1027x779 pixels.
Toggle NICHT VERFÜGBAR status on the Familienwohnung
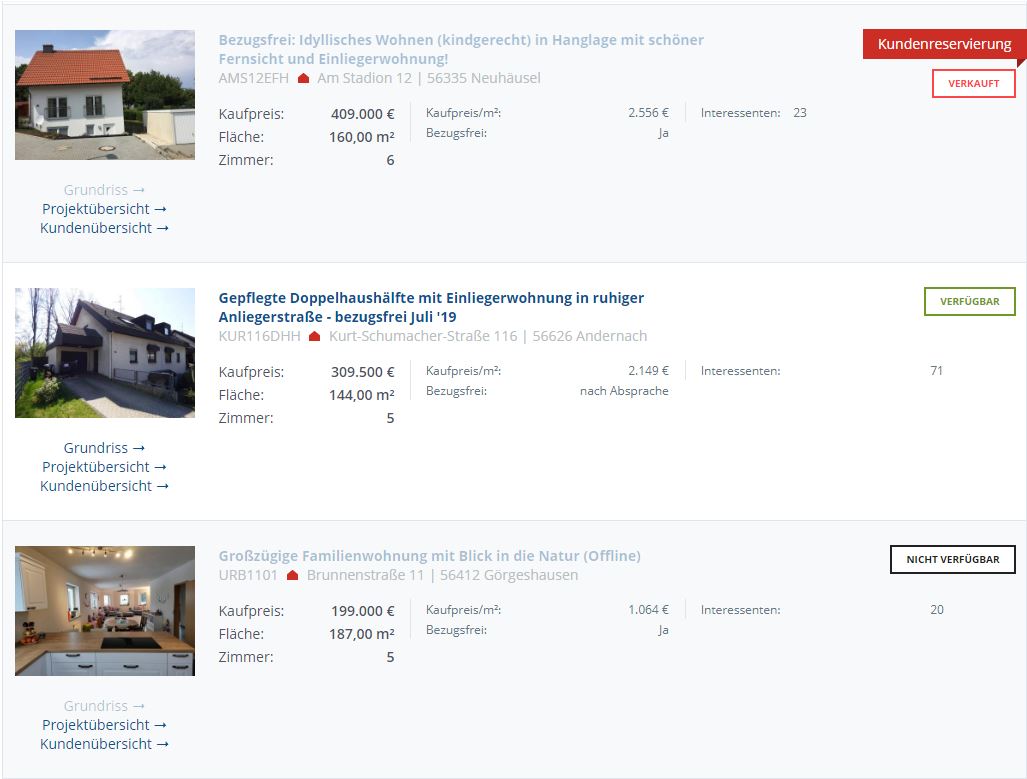(x=951, y=560)
